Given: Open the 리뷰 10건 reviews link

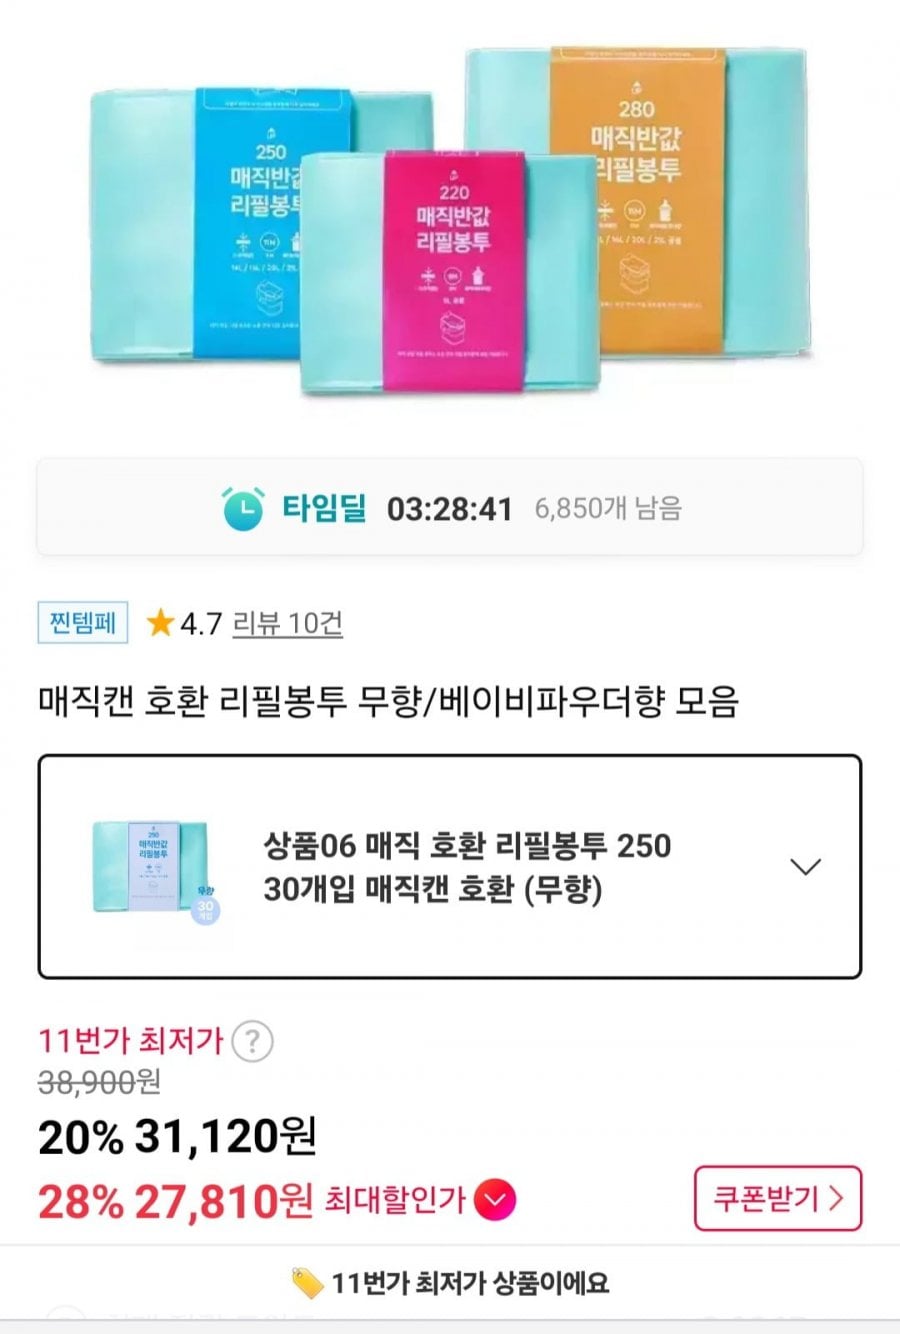Looking at the screenshot, I should [x=288, y=624].
